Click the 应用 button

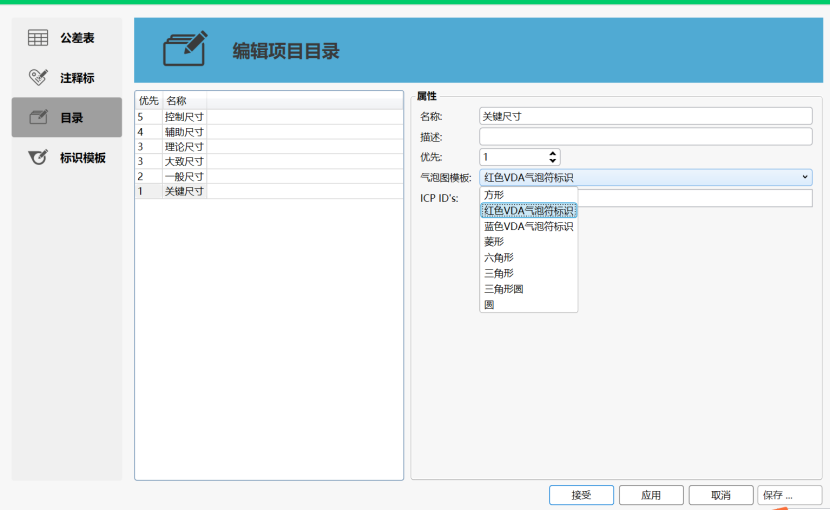click(651, 495)
